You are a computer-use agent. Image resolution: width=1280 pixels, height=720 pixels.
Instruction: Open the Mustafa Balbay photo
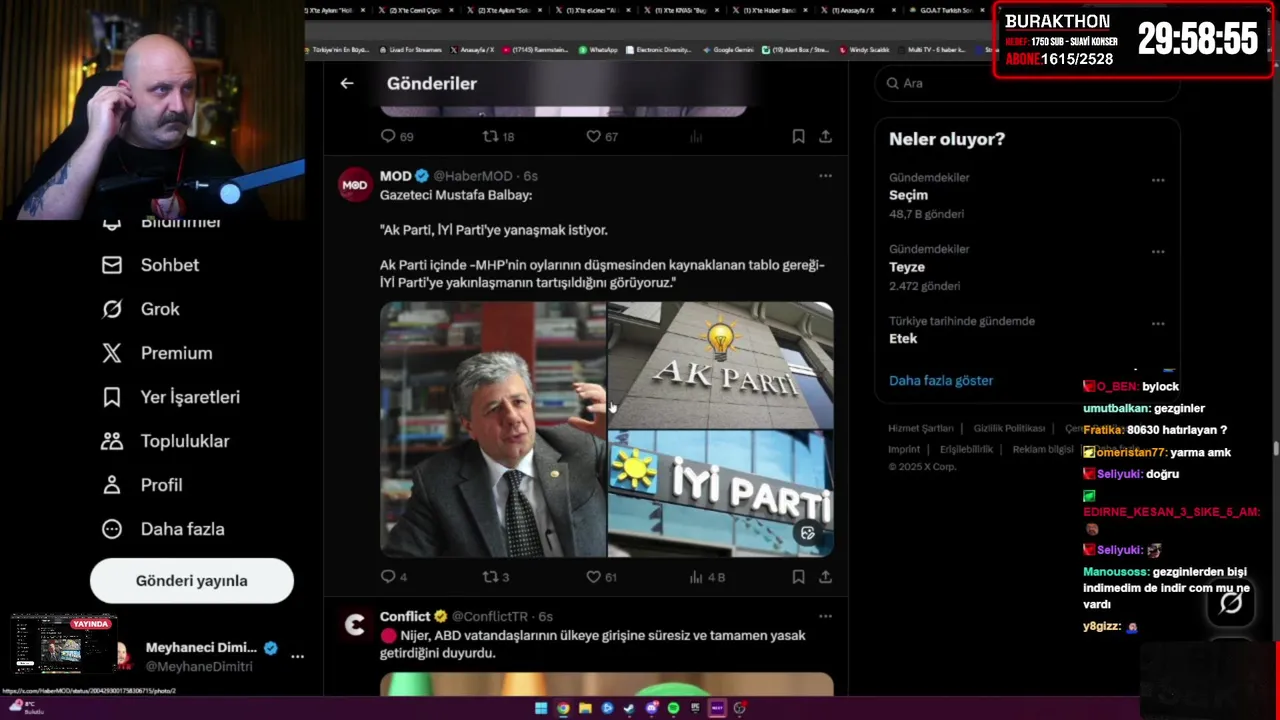pos(493,429)
